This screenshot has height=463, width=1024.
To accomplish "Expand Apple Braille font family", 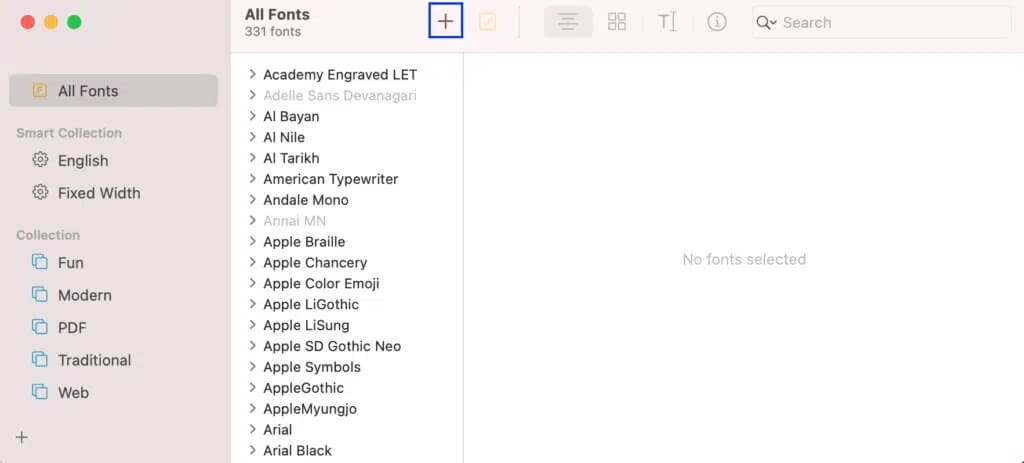I will (x=253, y=242).
